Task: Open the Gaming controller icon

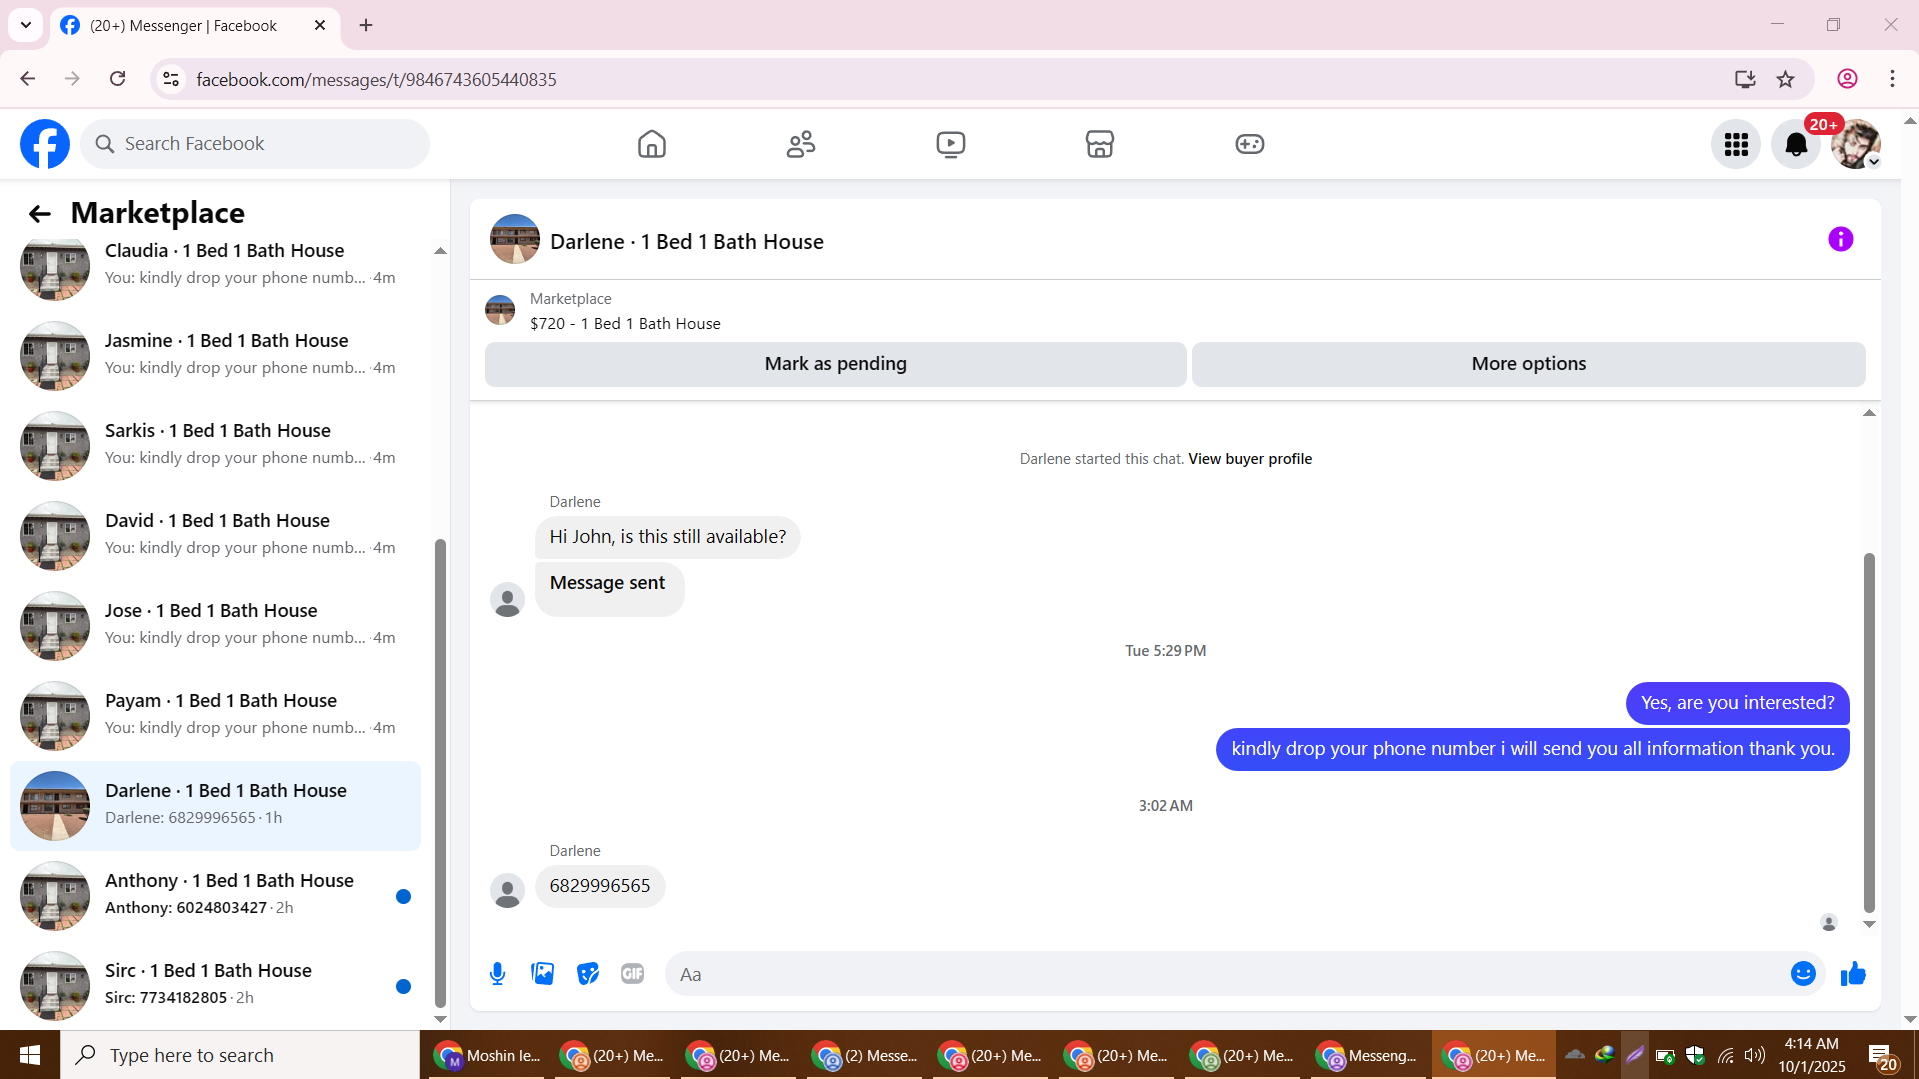Action: coord(1250,144)
